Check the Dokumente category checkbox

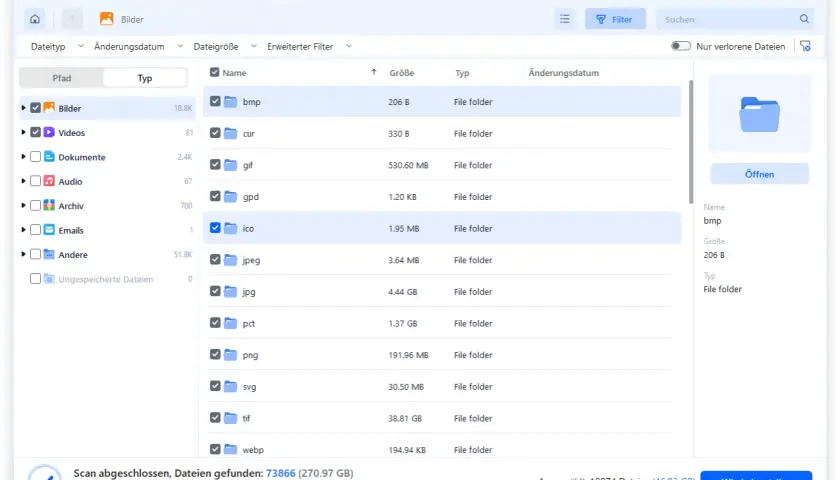(35, 156)
